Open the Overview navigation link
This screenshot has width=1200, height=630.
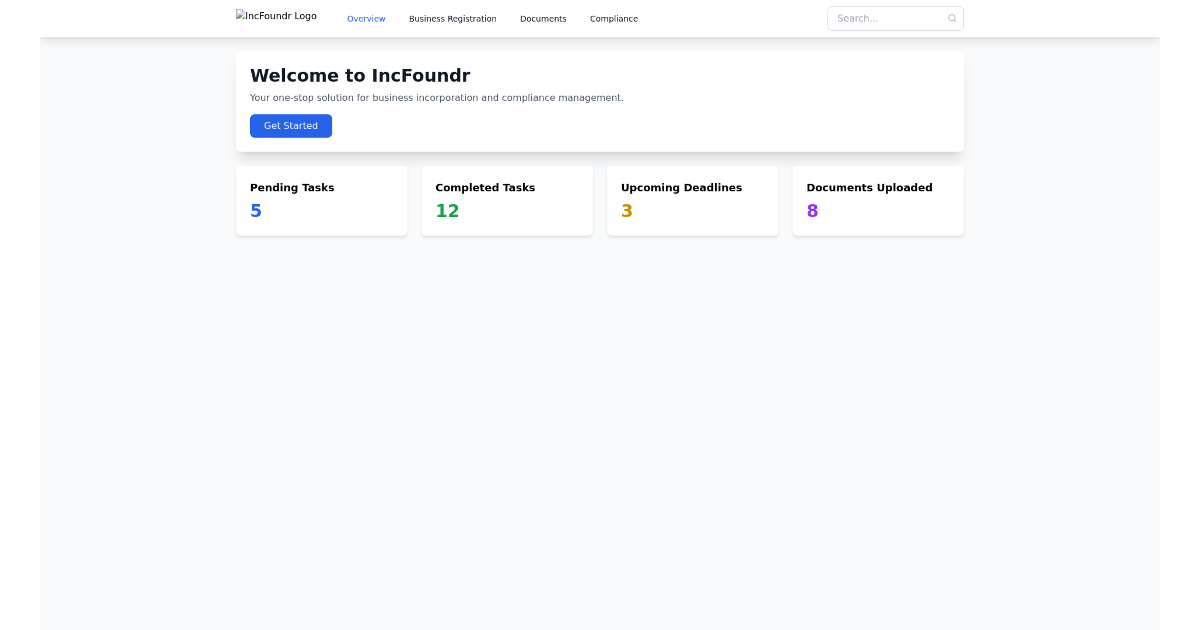click(366, 18)
